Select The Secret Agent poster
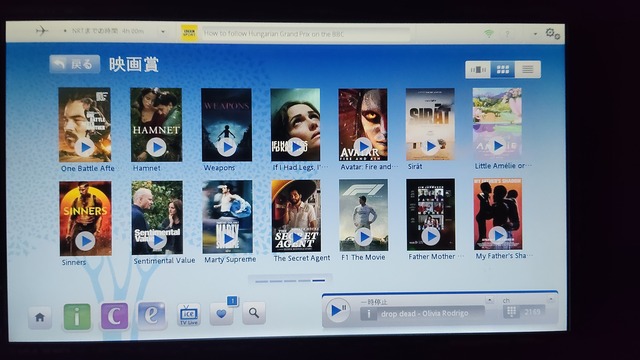This screenshot has width=640, height=360. (296, 216)
